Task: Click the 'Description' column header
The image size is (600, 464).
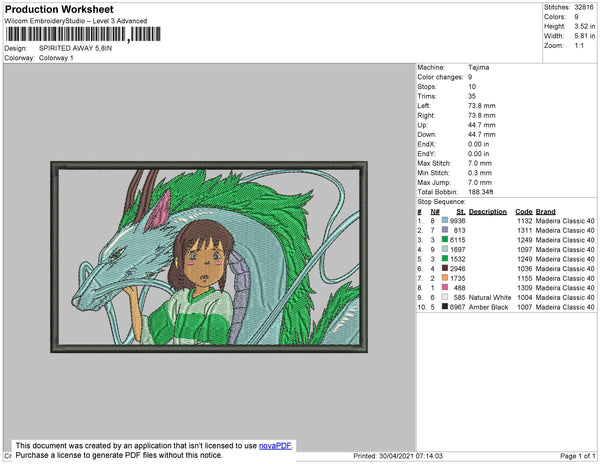Action: pos(488,212)
